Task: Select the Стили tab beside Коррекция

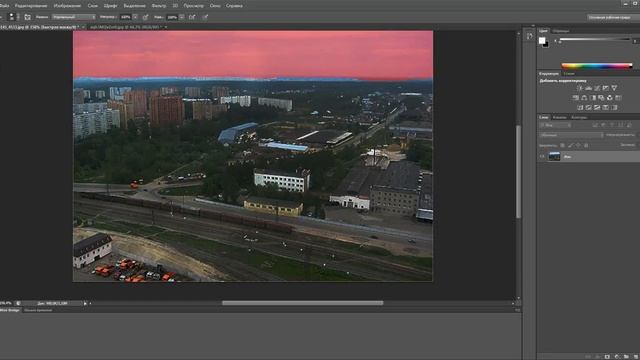Action: coord(569,73)
